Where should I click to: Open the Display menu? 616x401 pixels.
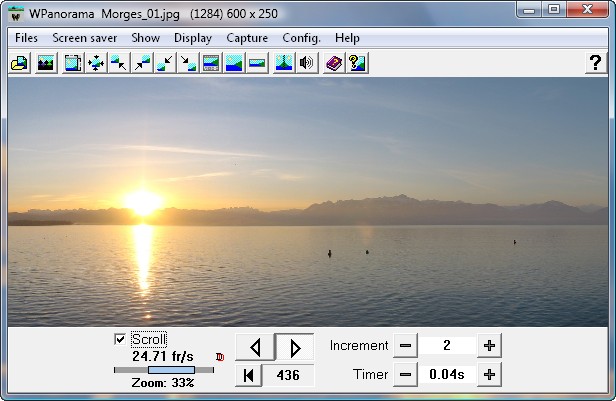click(193, 38)
